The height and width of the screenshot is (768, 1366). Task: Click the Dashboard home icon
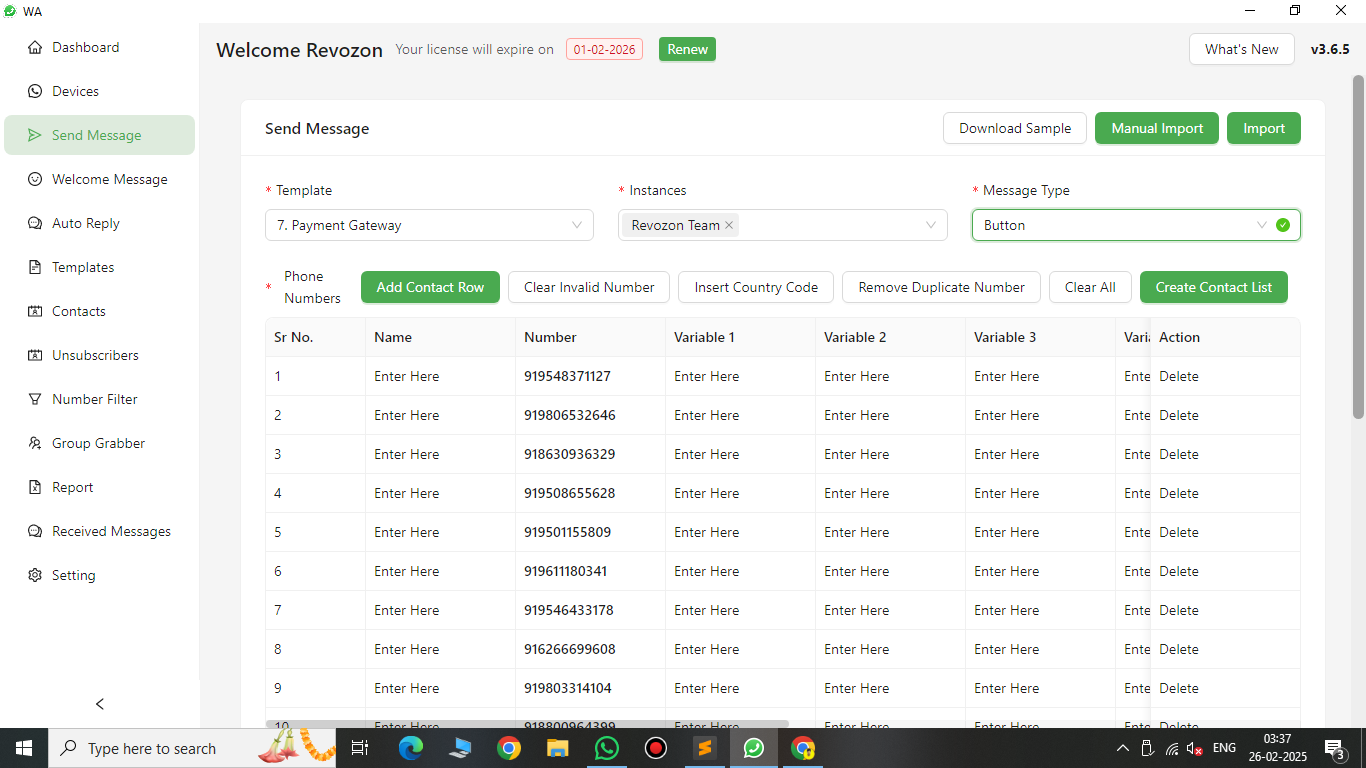click(35, 47)
